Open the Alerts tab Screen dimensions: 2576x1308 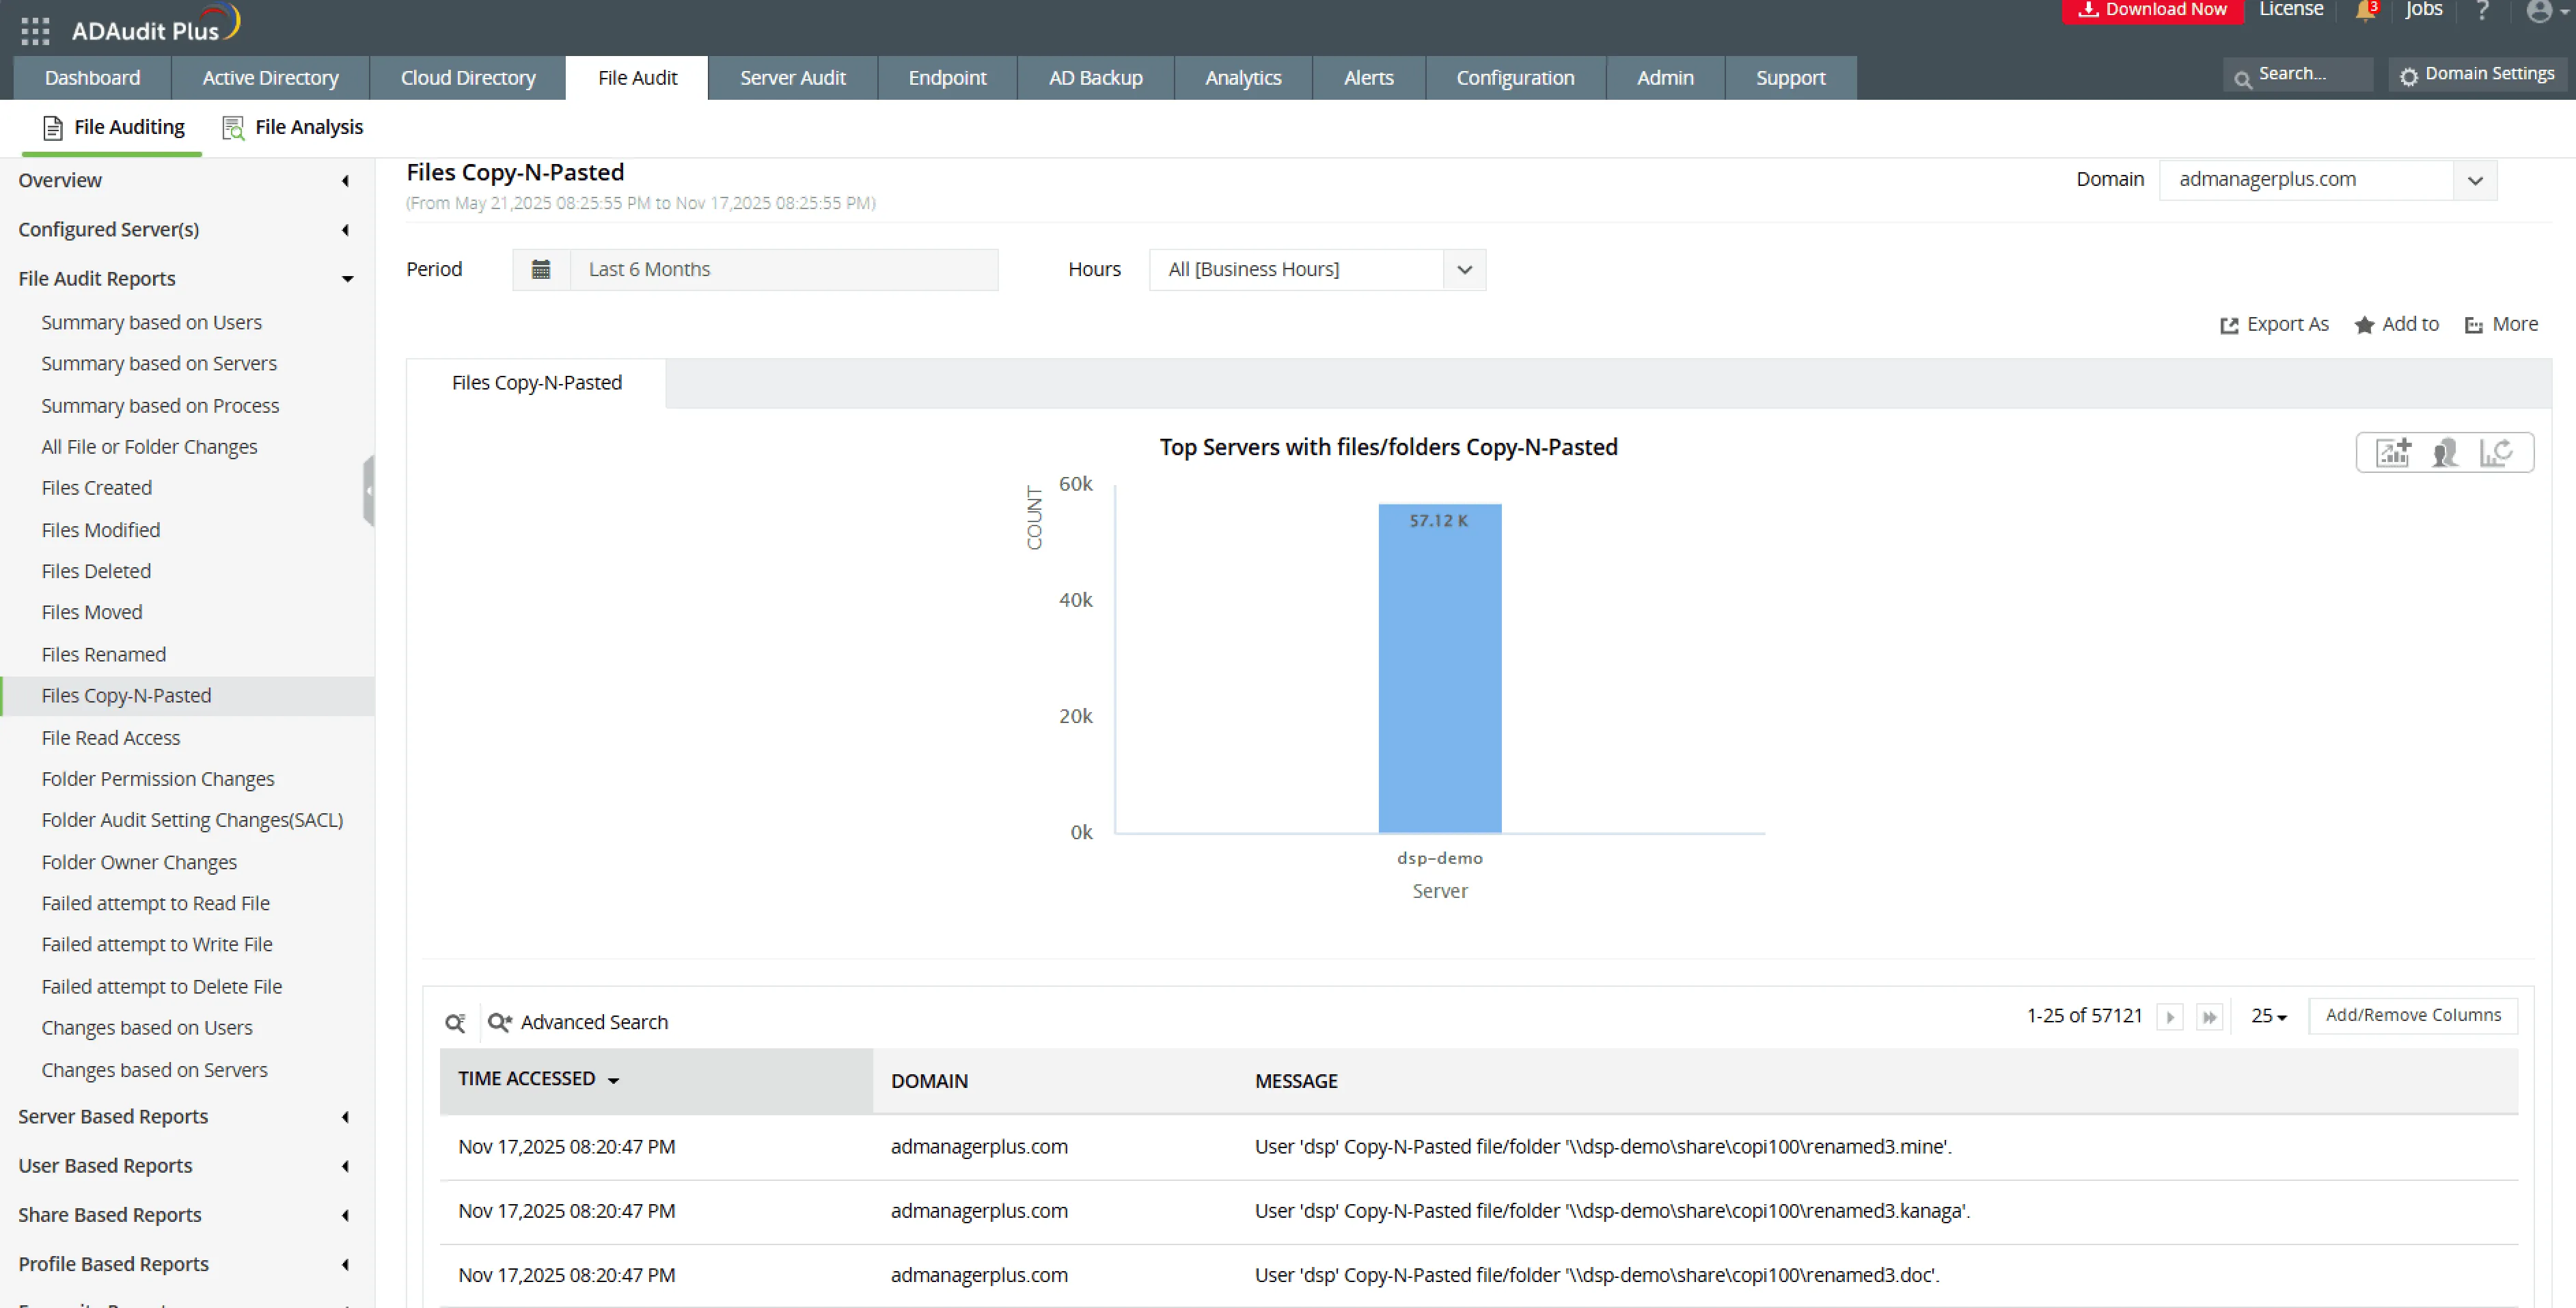pos(1368,78)
